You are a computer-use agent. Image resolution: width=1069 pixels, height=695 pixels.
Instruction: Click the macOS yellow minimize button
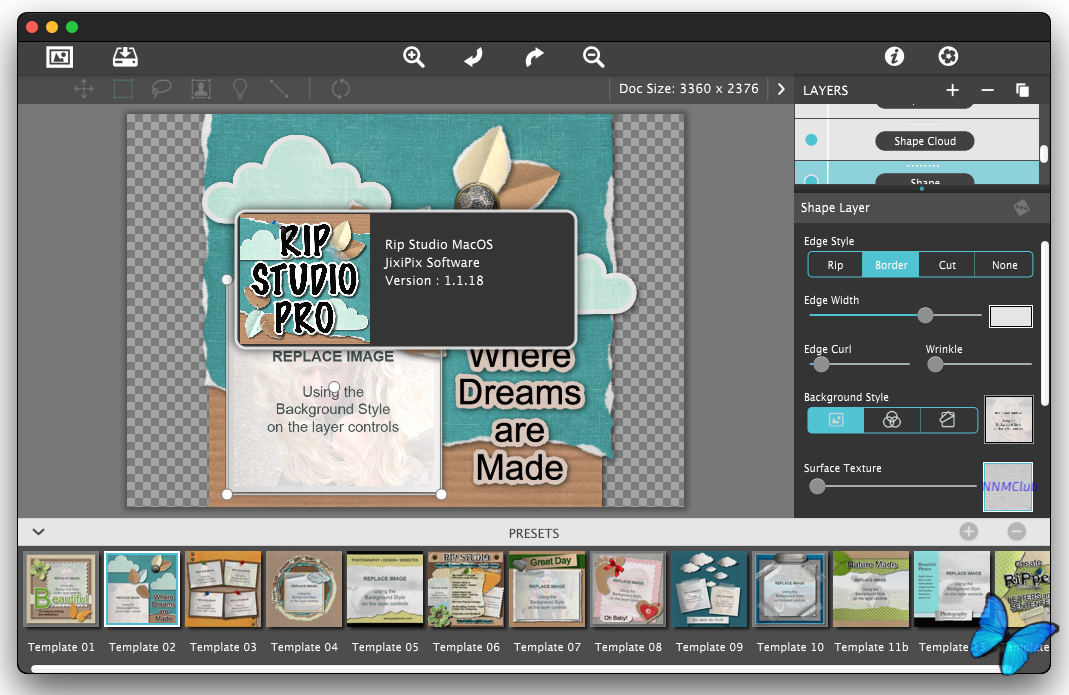coord(52,27)
